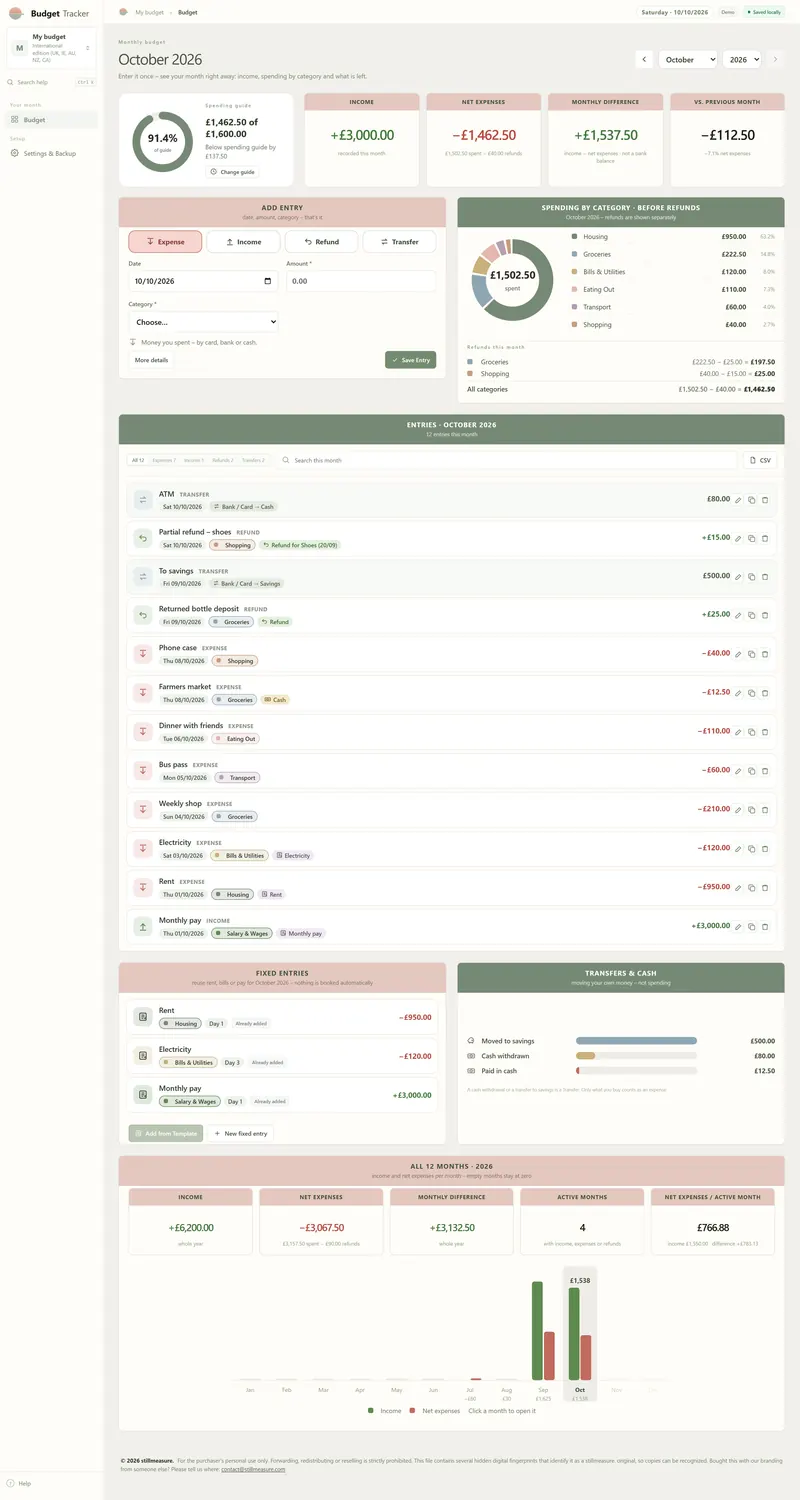This screenshot has width=800, height=1500.
Task: Duplicate the Electricity expense entry
Action: (x=751, y=849)
